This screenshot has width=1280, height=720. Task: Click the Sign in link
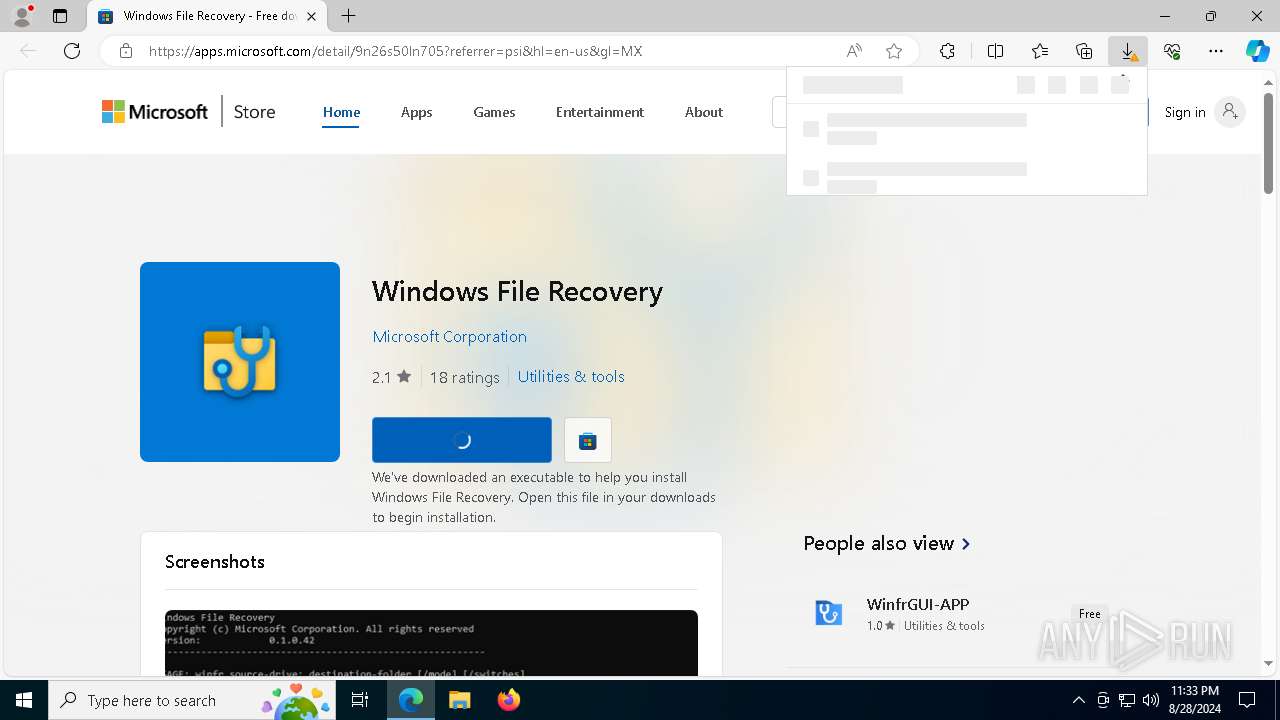pos(1185,112)
